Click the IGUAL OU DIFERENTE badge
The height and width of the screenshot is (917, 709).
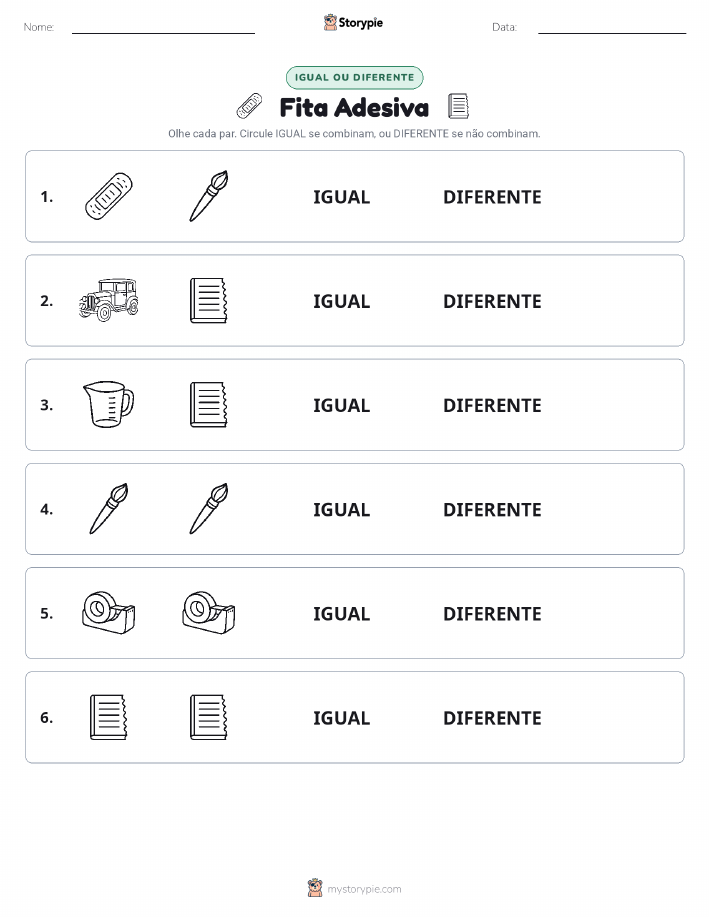click(x=354, y=77)
